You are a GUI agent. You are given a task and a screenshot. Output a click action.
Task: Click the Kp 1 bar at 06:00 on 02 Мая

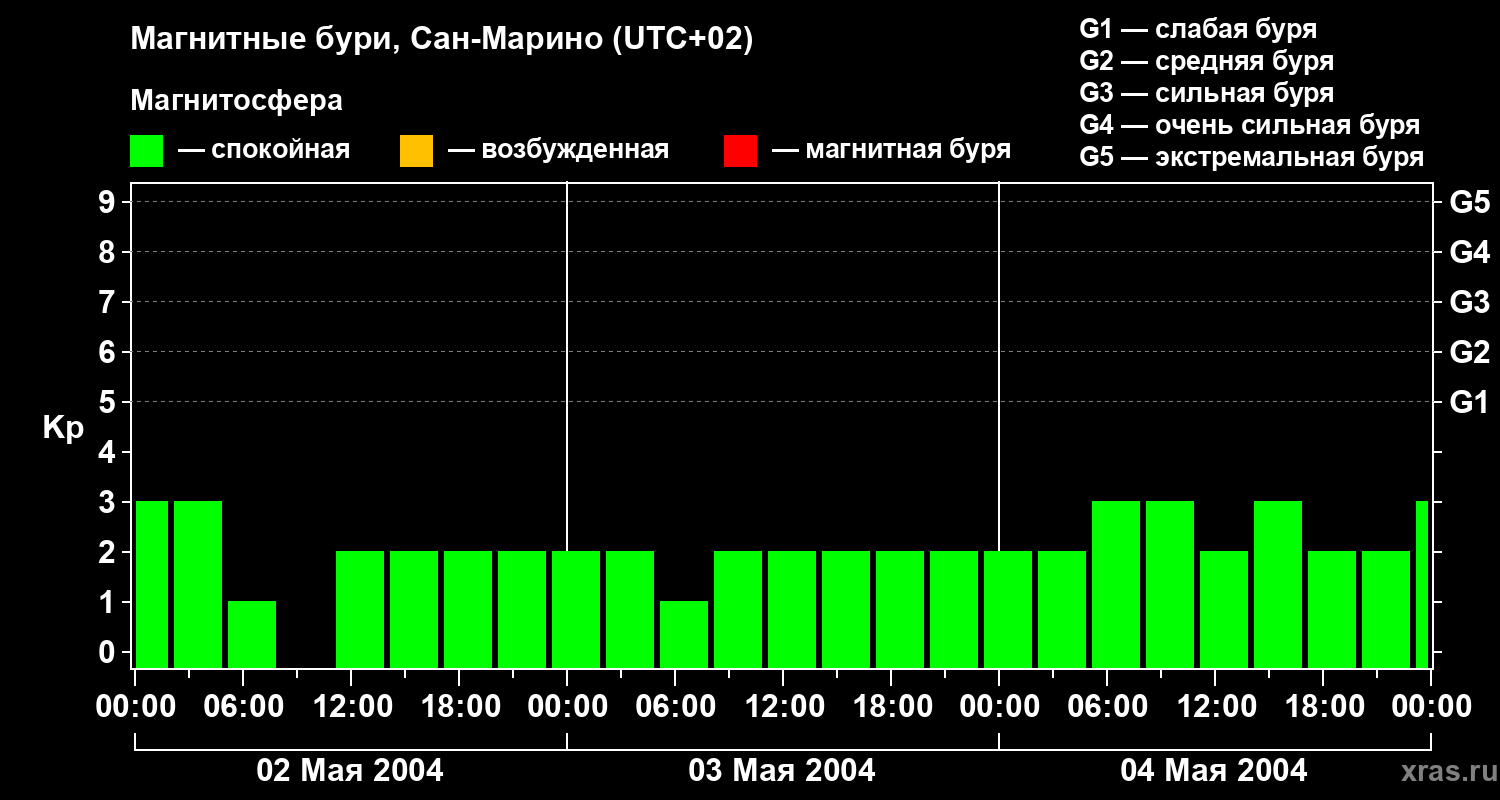(252, 634)
